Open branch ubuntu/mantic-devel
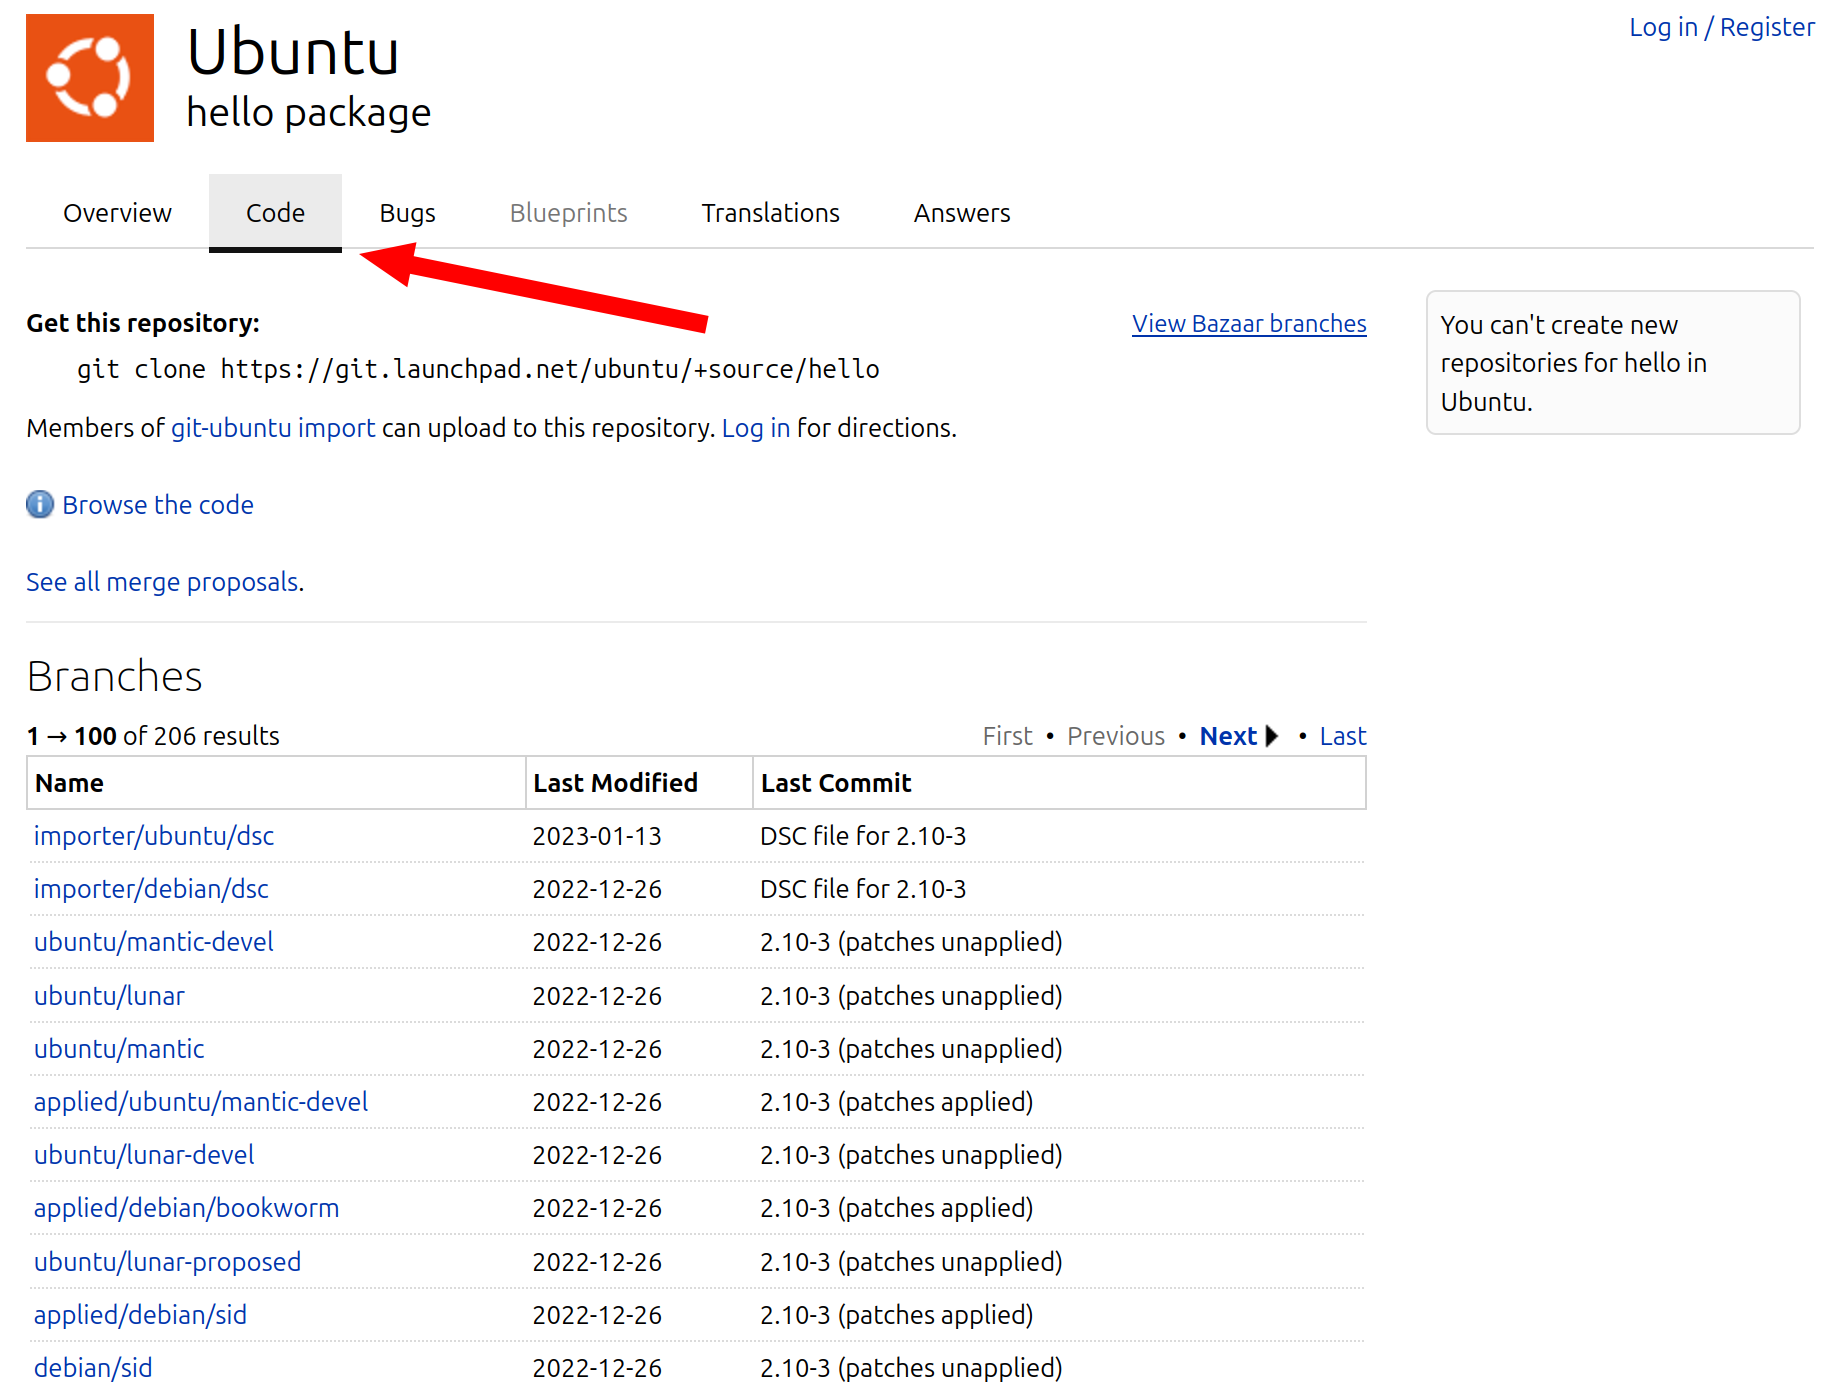1838x1387 pixels. click(x=154, y=942)
